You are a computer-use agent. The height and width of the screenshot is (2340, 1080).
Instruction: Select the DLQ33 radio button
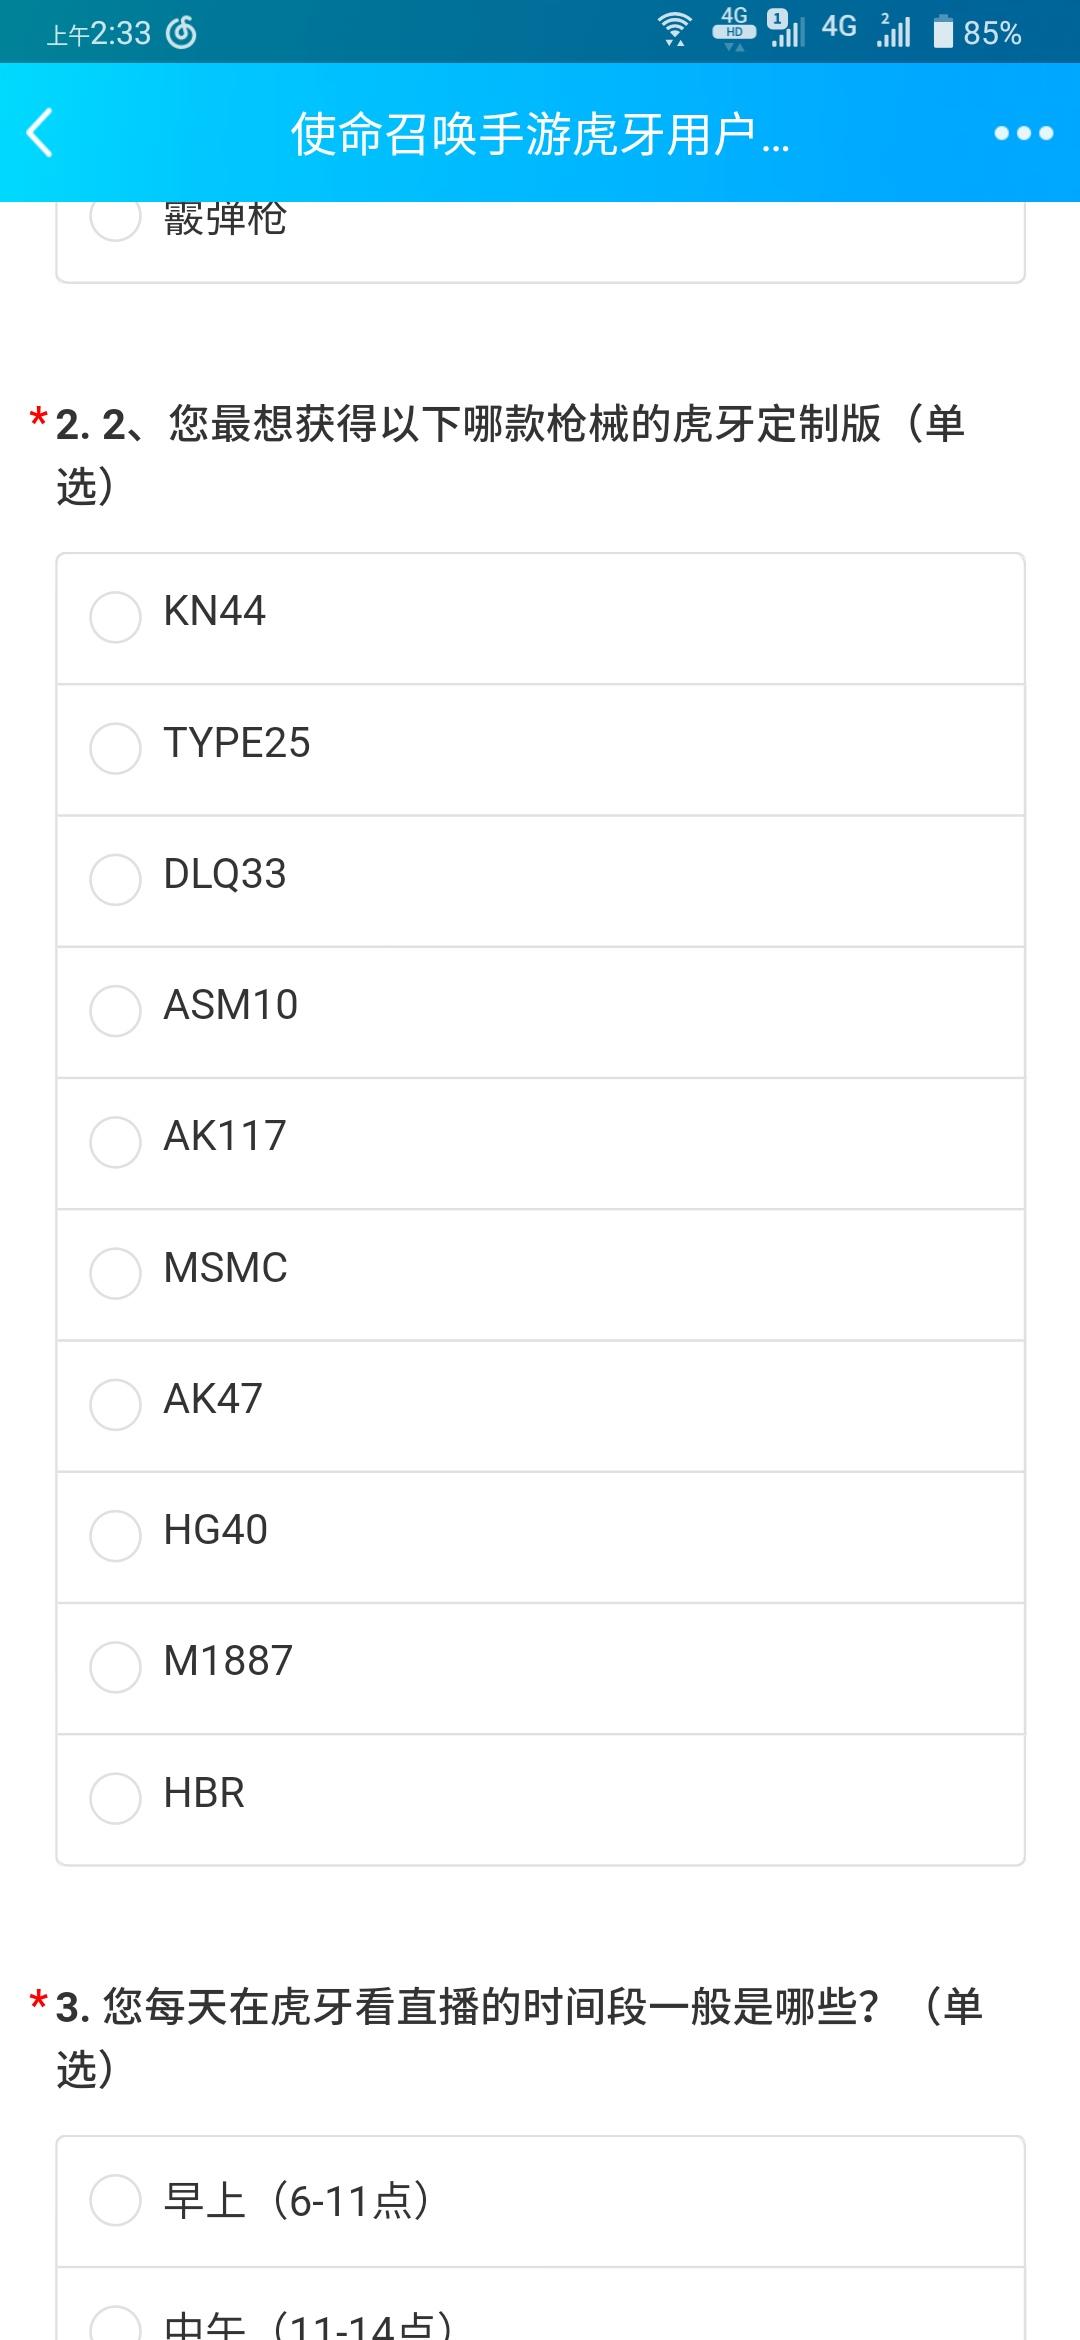[540, 881]
